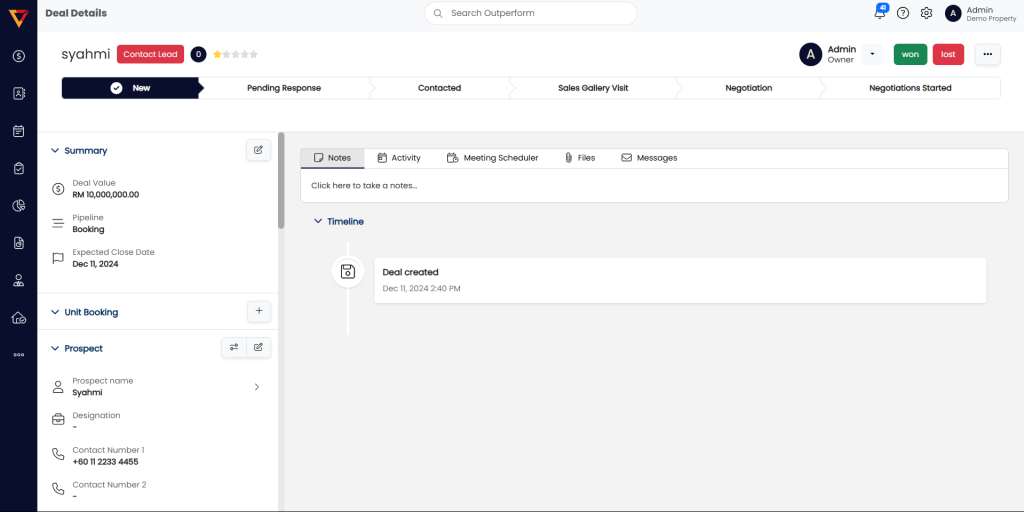Mark the deal as won
1024x512 pixels.
pos(910,54)
